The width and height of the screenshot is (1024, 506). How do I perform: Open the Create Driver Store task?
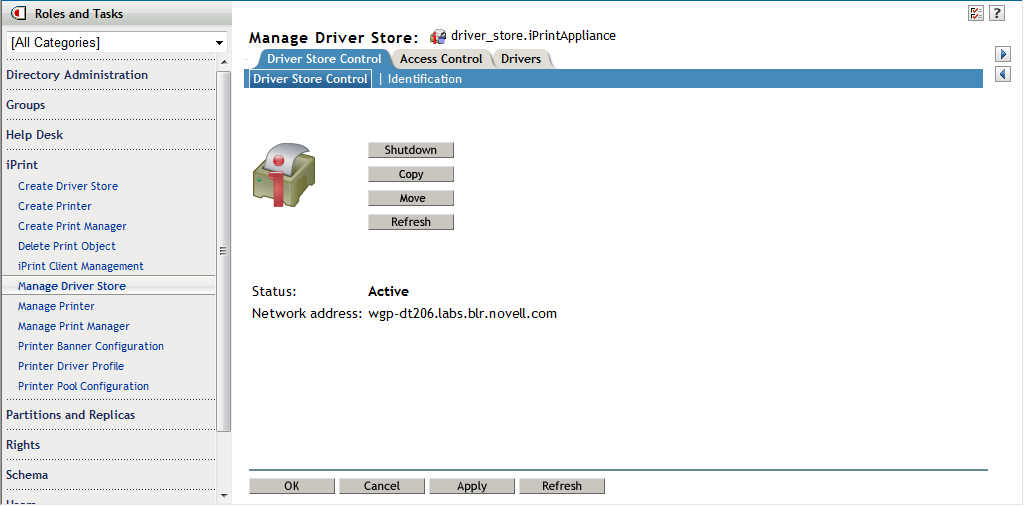[68, 186]
